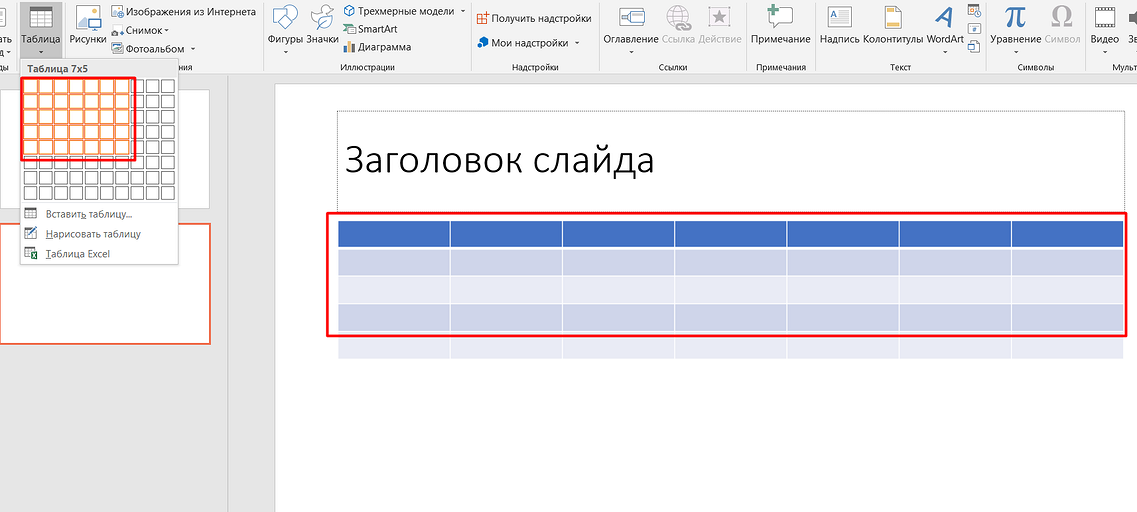Insert a SmartArt graphic
This screenshot has width=1137, height=512.
(x=370, y=29)
